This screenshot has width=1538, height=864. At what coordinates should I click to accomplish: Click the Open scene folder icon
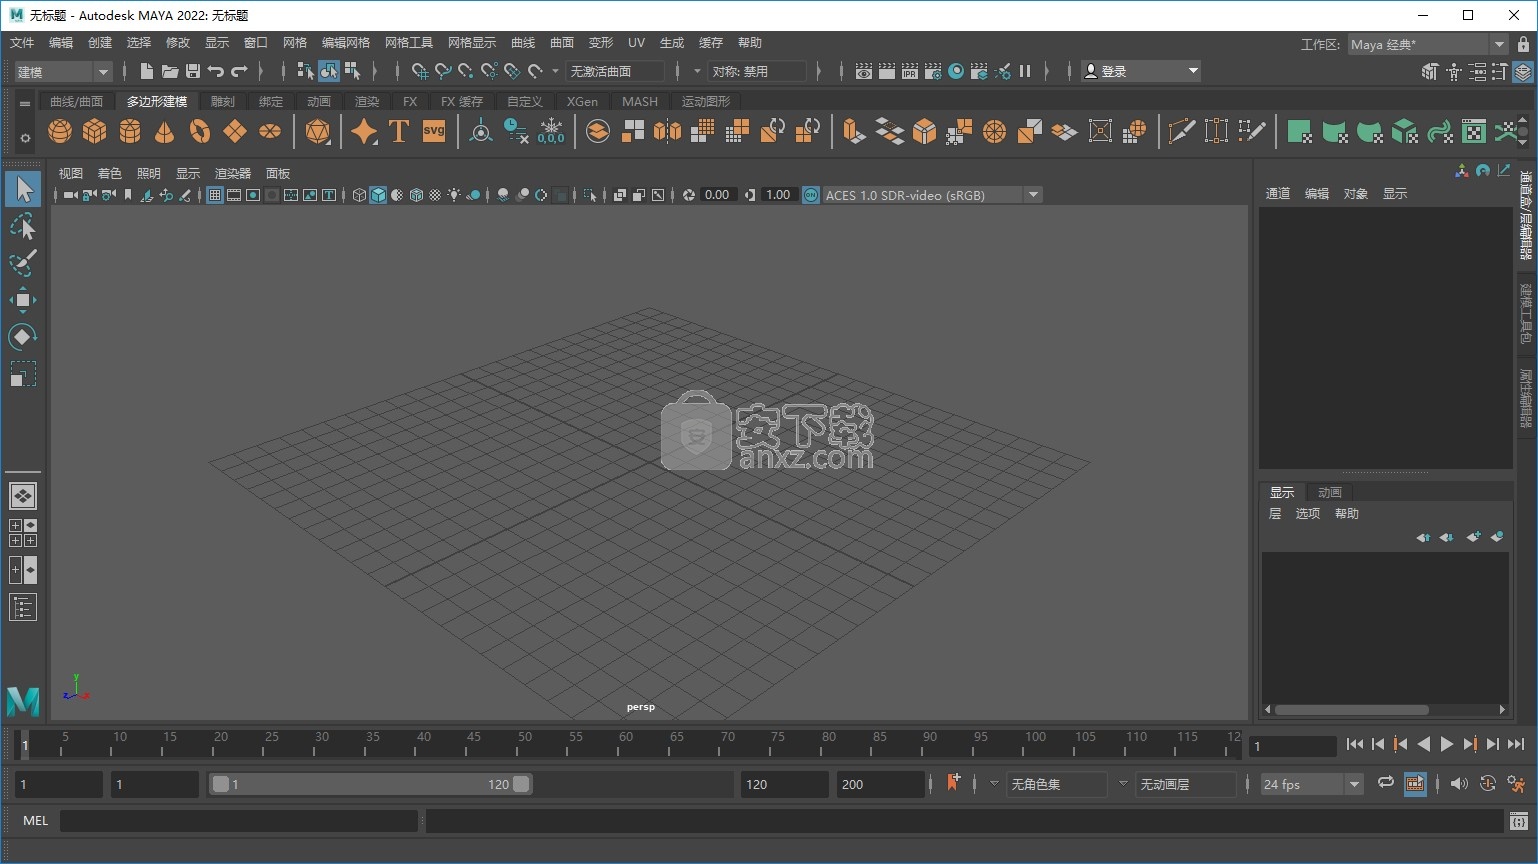coord(170,71)
